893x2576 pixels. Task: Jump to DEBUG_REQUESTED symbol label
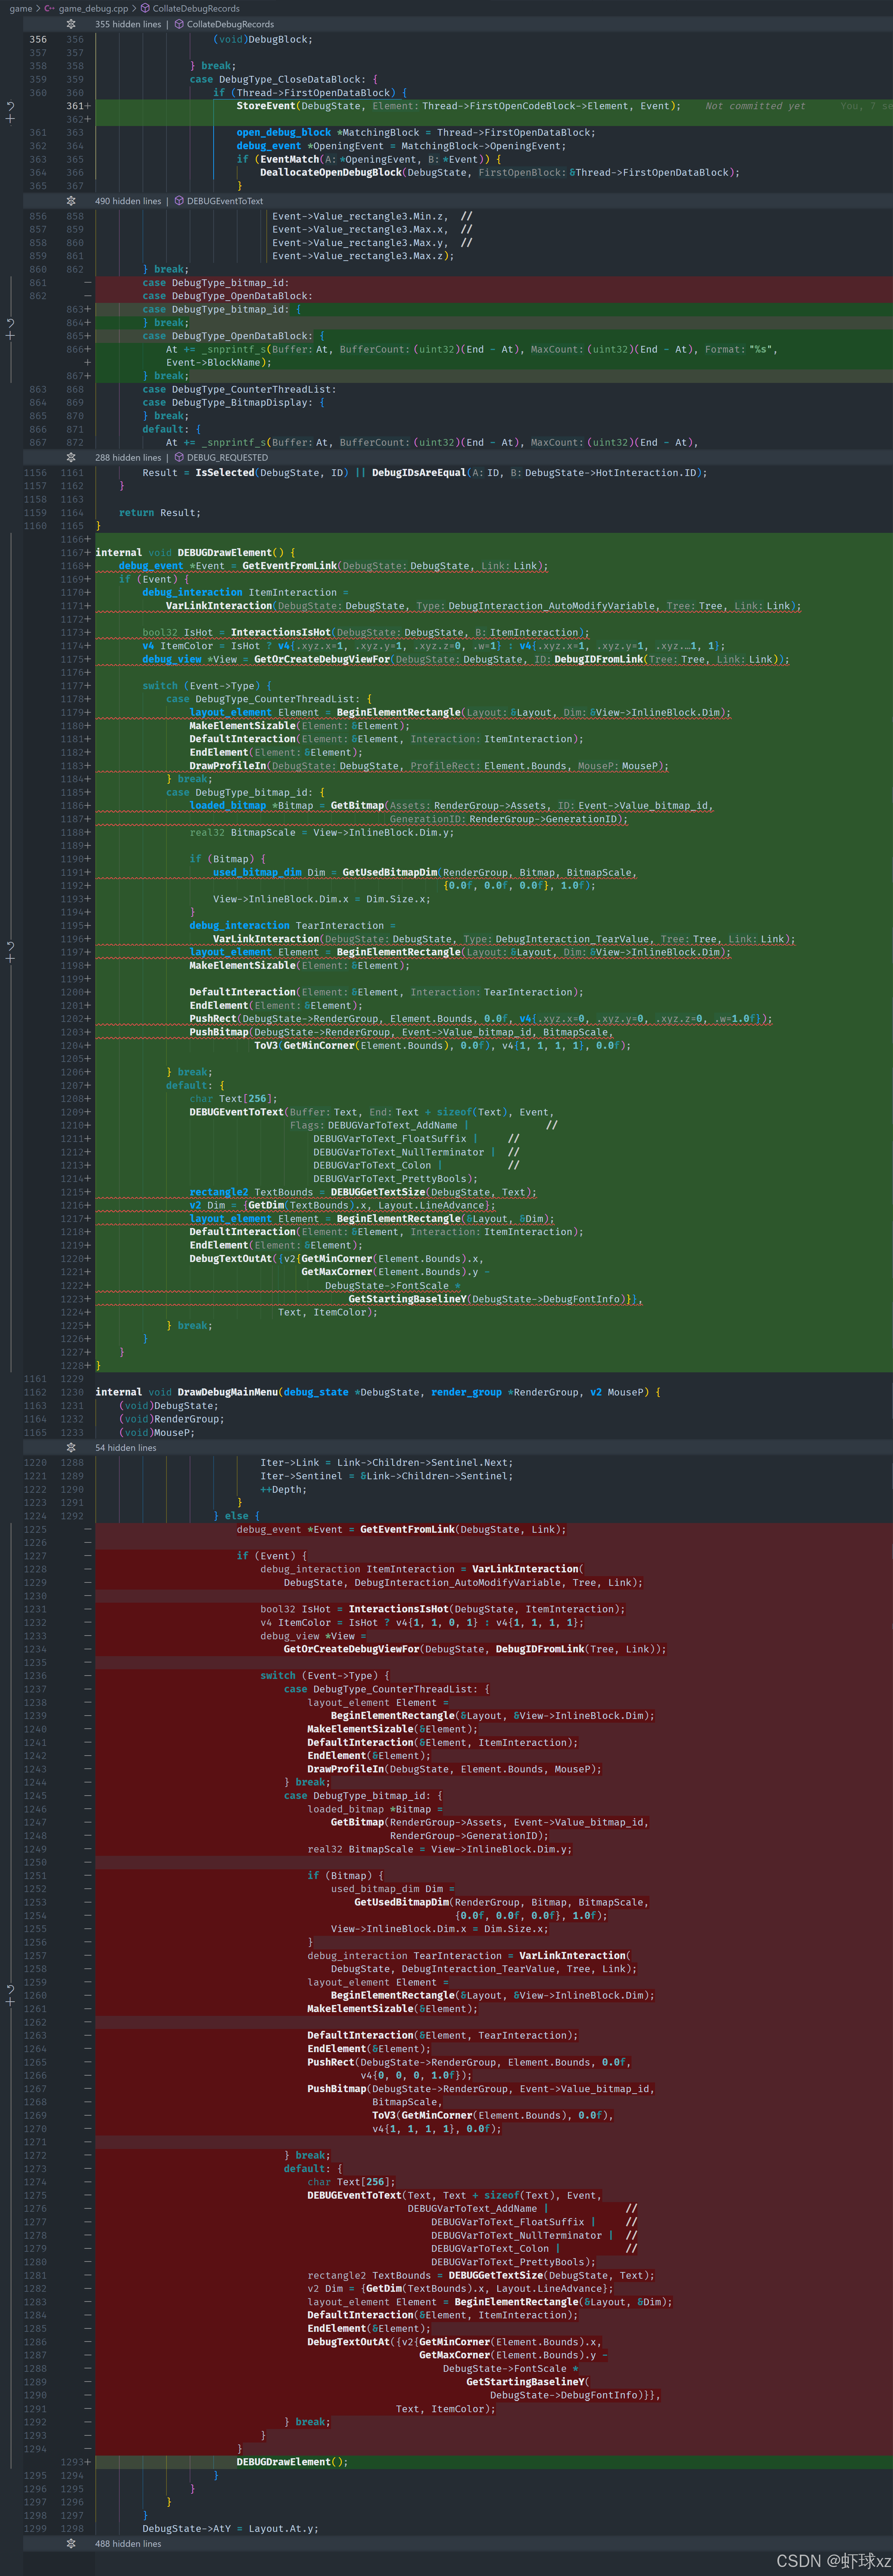coord(227,457)
